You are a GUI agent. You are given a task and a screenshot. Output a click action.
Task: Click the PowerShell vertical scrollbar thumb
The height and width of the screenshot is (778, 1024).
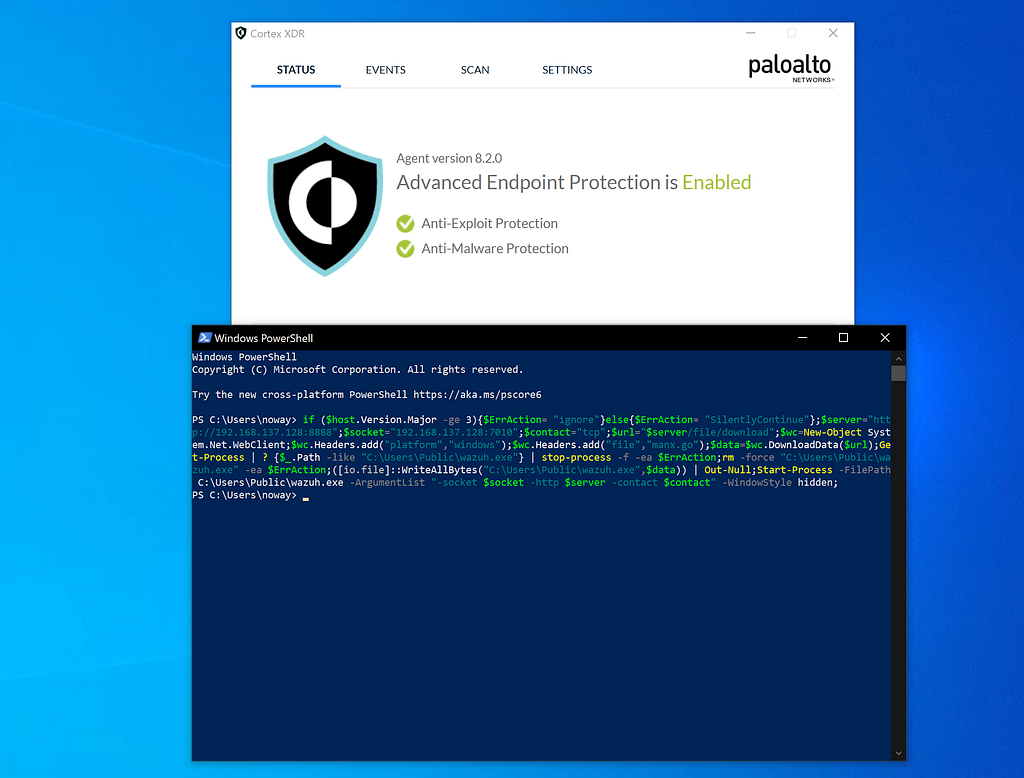pos(899,373)
